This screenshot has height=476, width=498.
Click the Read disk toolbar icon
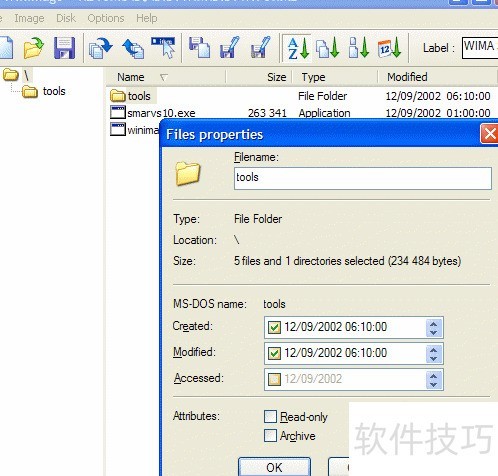click(x=100, y=48)
